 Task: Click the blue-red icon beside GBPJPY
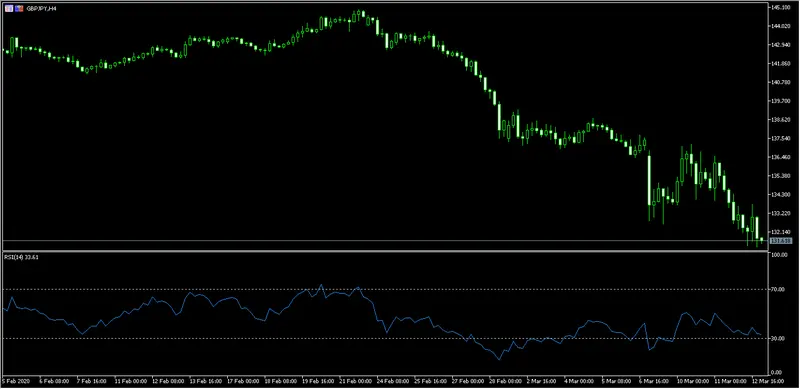click(x=19, y=9)
